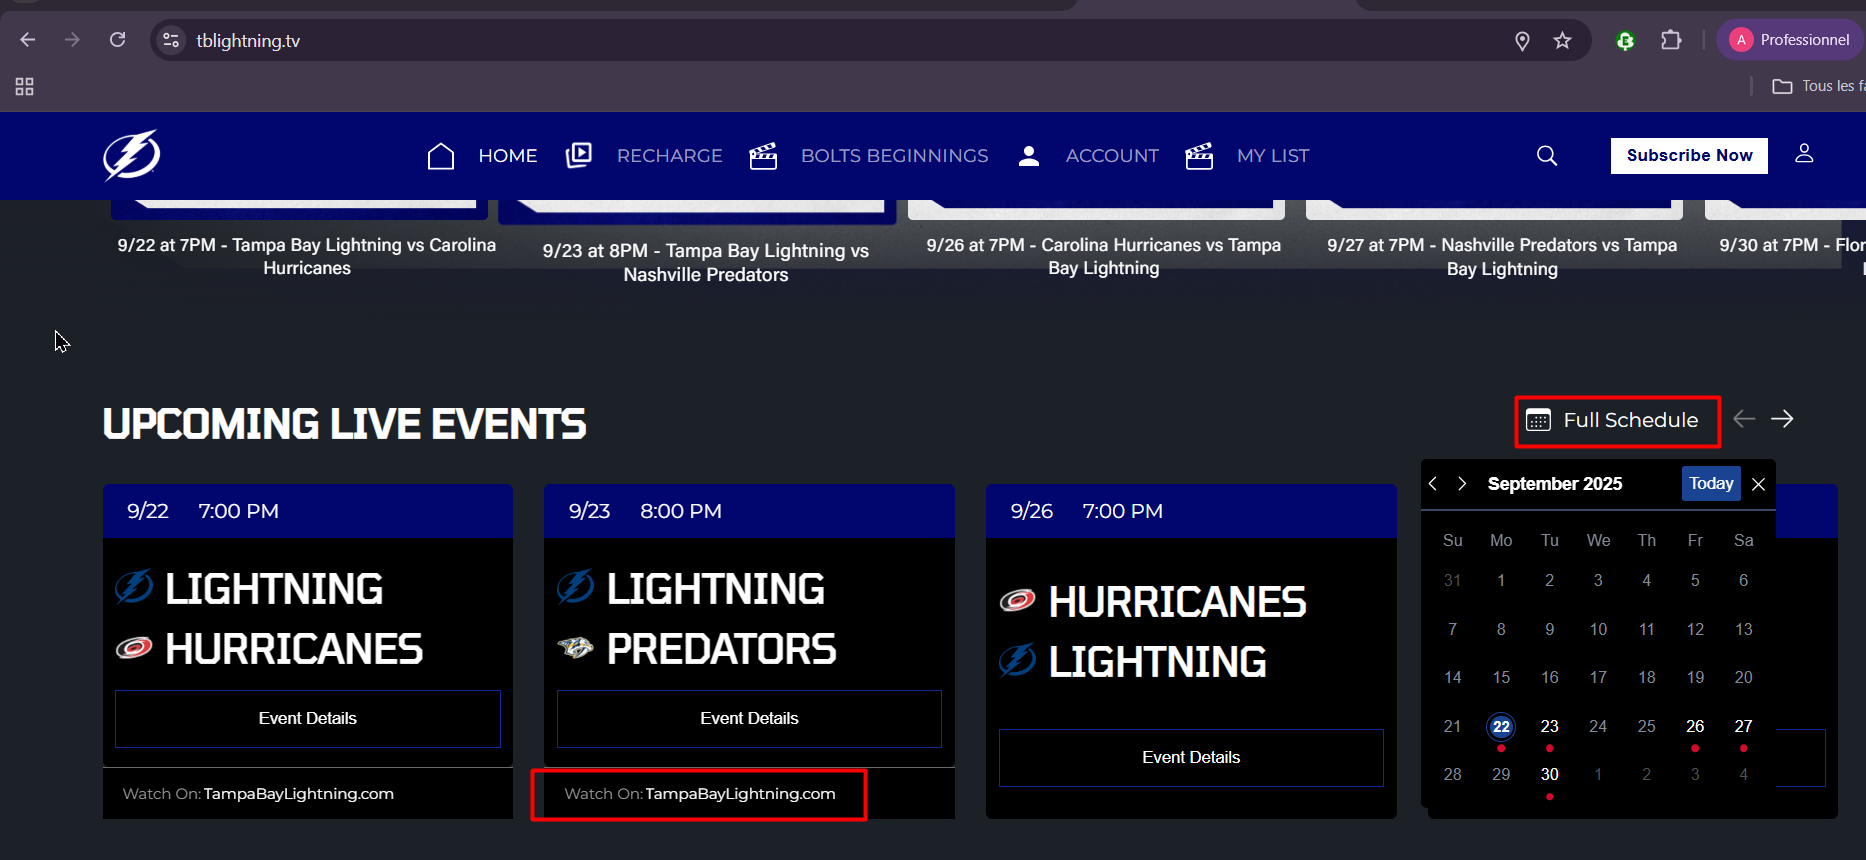Screen dimensions: 1866x860
Task: Click the 9/23 8:00 PM event header
Action: click(x=749, y=511)
